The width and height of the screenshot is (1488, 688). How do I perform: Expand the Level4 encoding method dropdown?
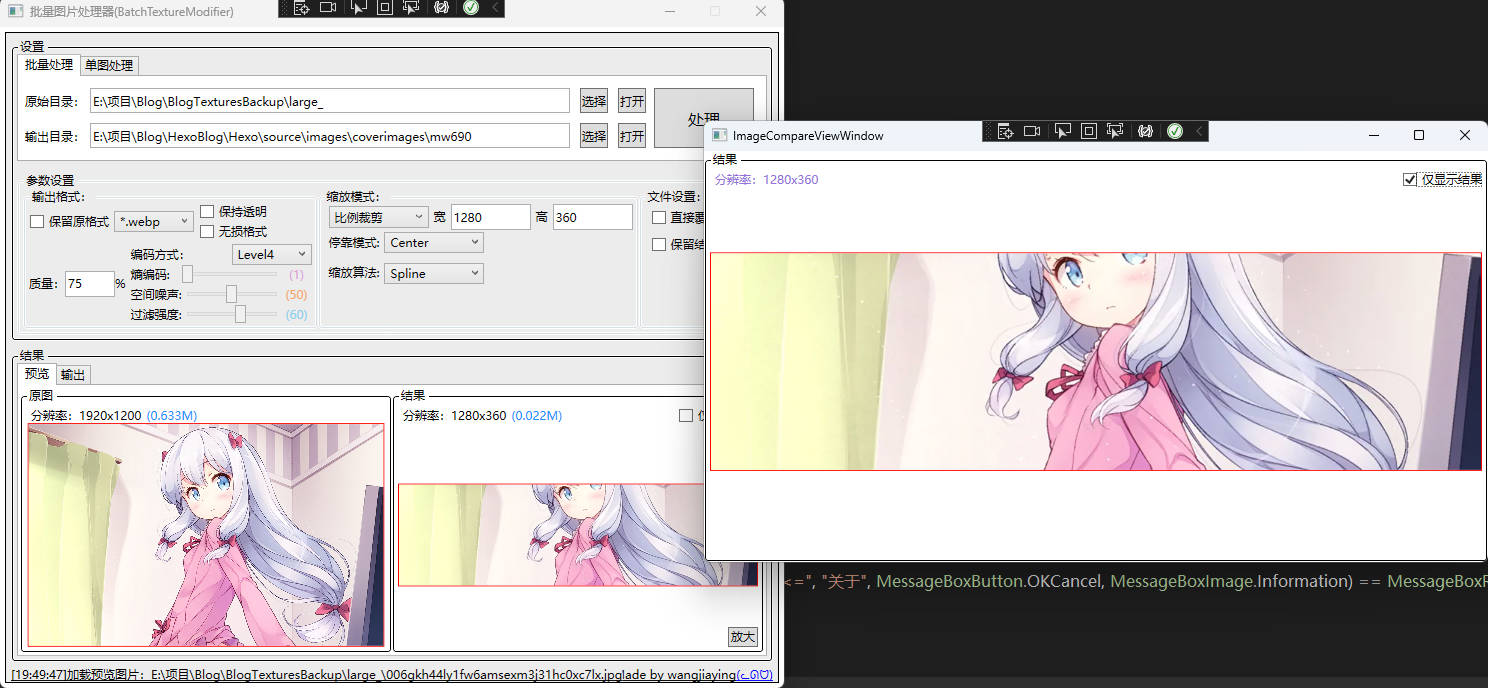(x=271, y=255)
